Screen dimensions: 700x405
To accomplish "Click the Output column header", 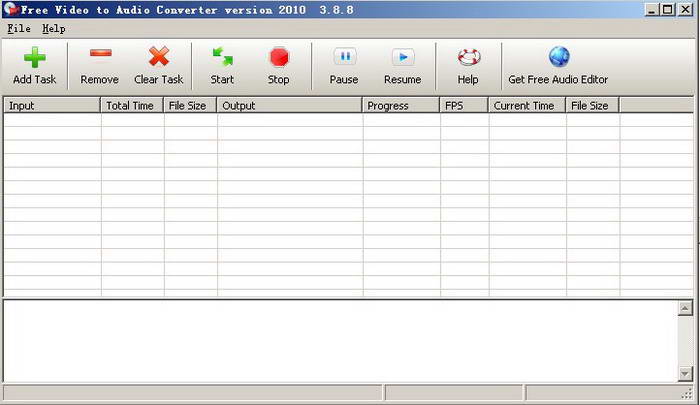I will click(x=289, y=105).
